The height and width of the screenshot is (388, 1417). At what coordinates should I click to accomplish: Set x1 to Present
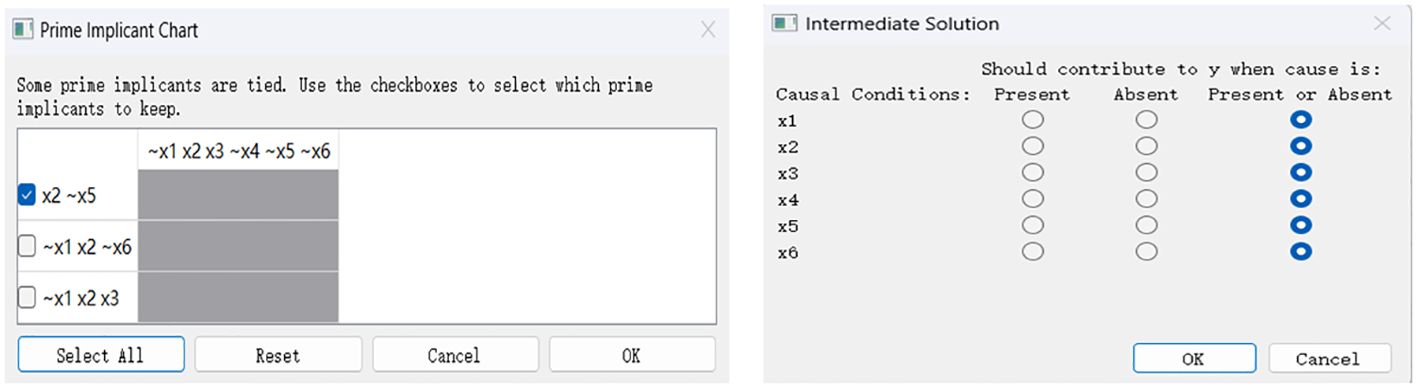click(x=1033, y=120)
